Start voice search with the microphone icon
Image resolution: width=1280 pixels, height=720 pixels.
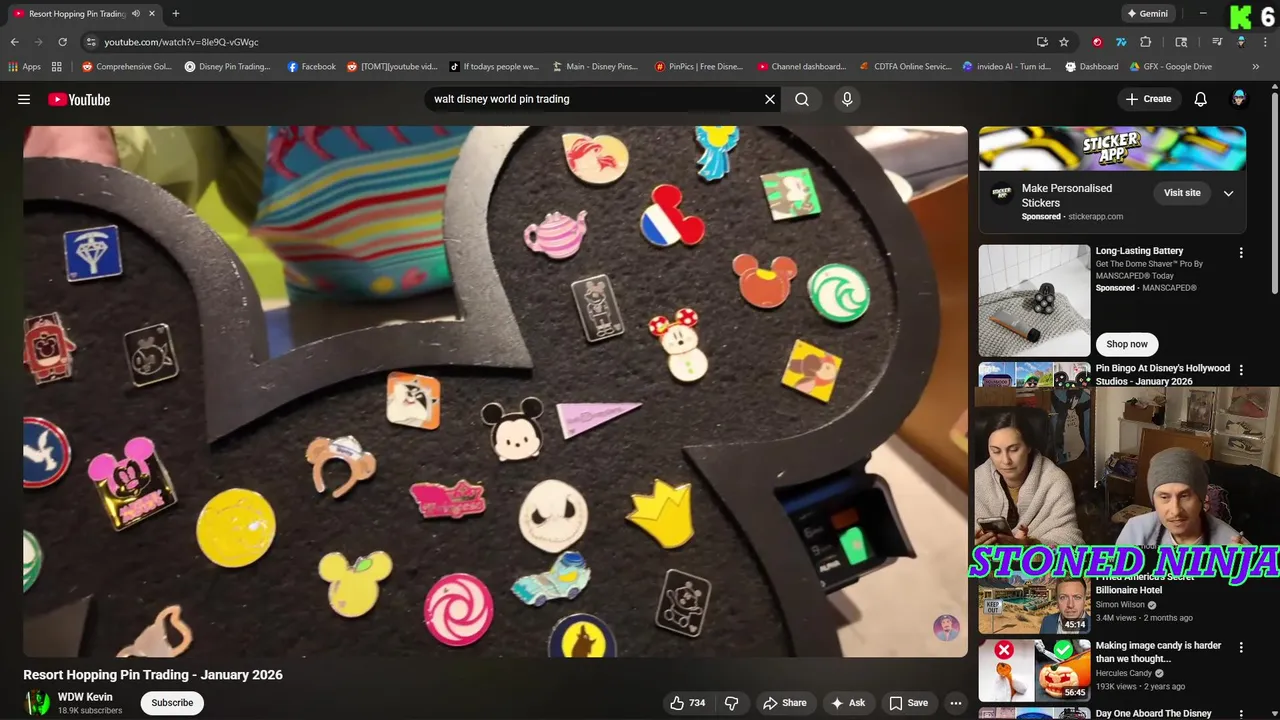[x=847, y=99]
